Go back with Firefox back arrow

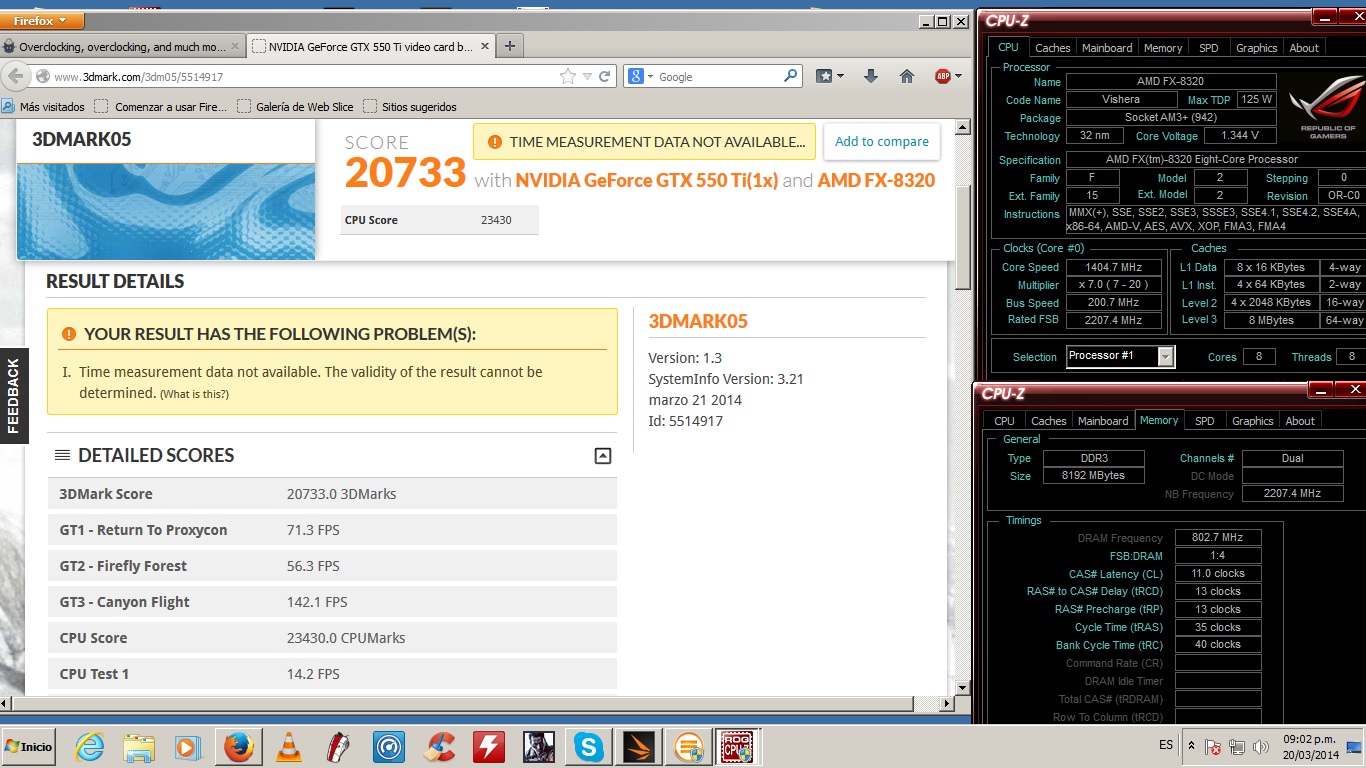(x=16, y=76)
